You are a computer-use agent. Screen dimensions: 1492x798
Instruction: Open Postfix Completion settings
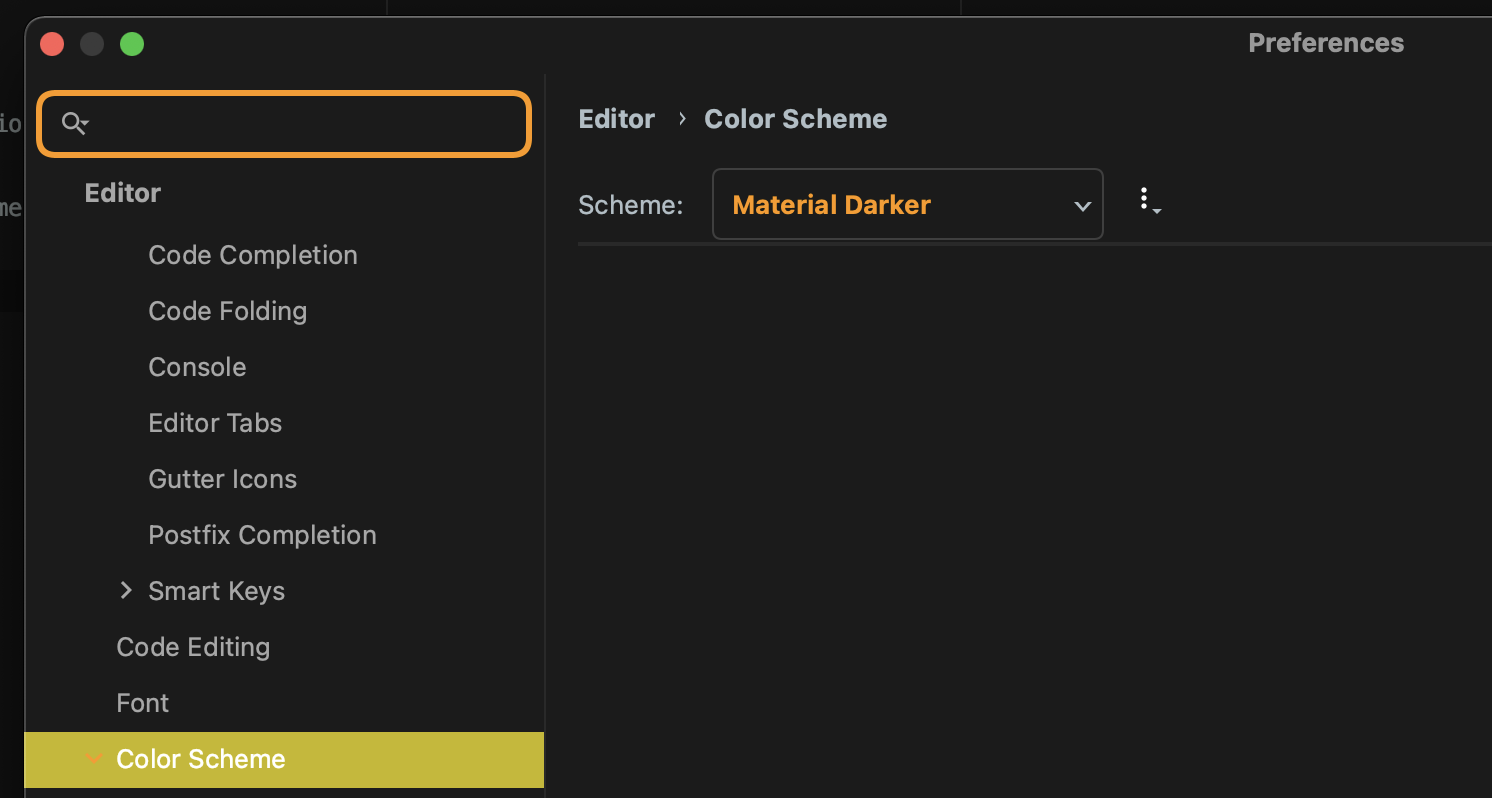[x=262, y=535]
